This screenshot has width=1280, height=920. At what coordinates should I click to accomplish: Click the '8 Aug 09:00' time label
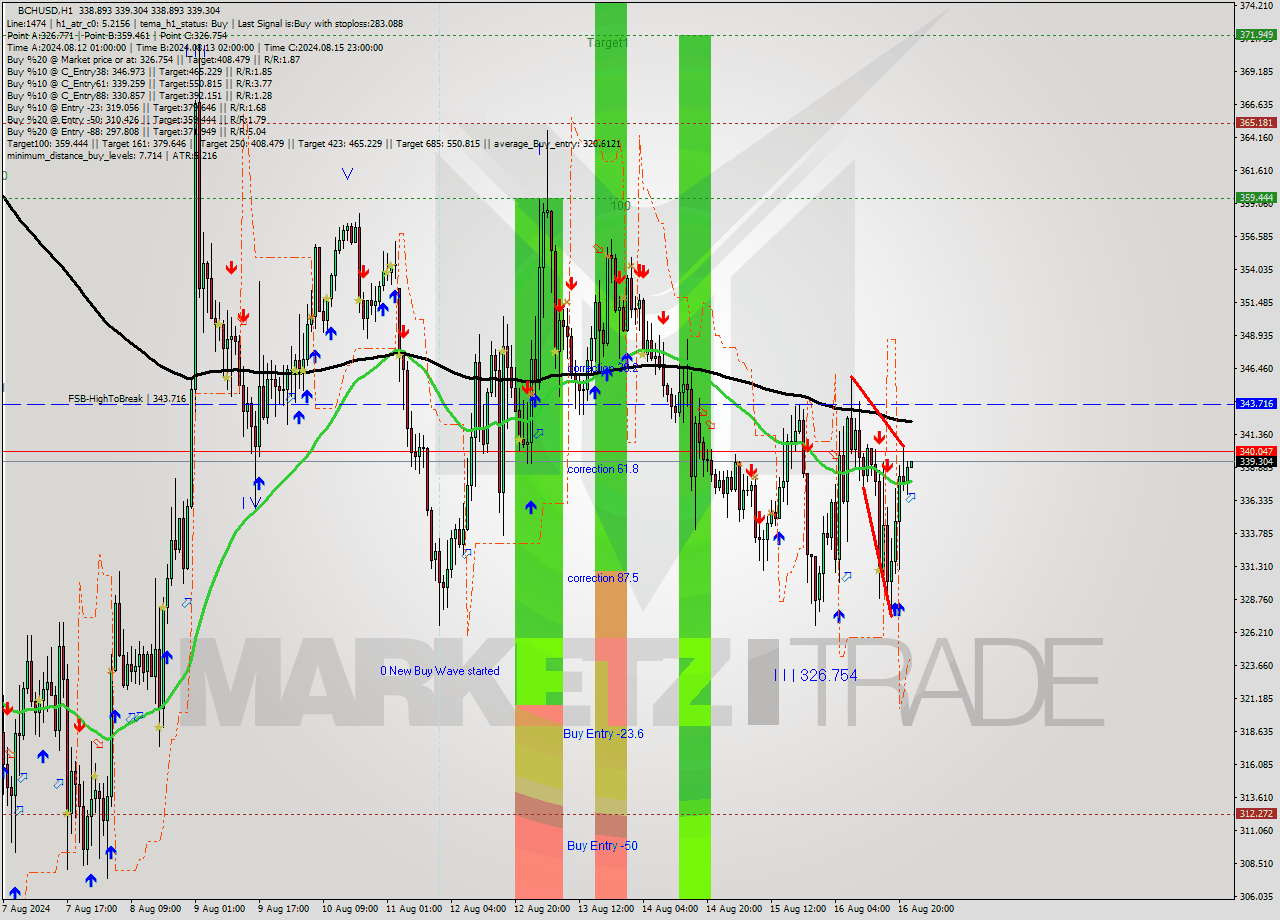[156, 909]
